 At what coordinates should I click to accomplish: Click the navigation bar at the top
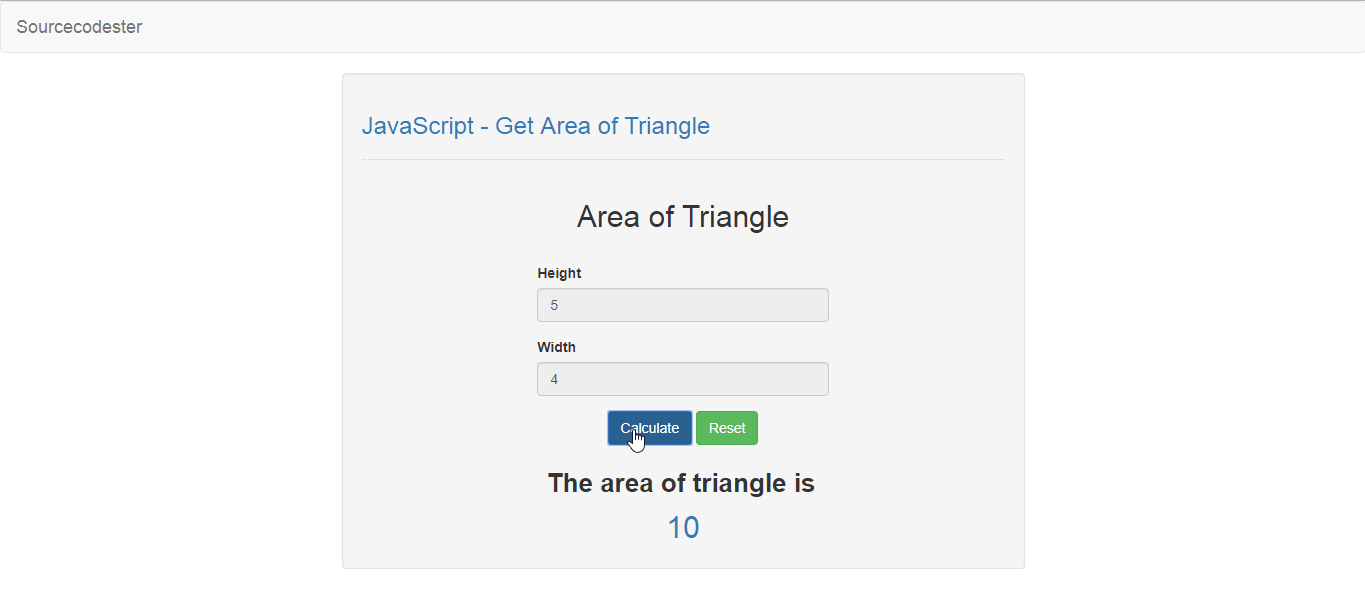point(683,27)
